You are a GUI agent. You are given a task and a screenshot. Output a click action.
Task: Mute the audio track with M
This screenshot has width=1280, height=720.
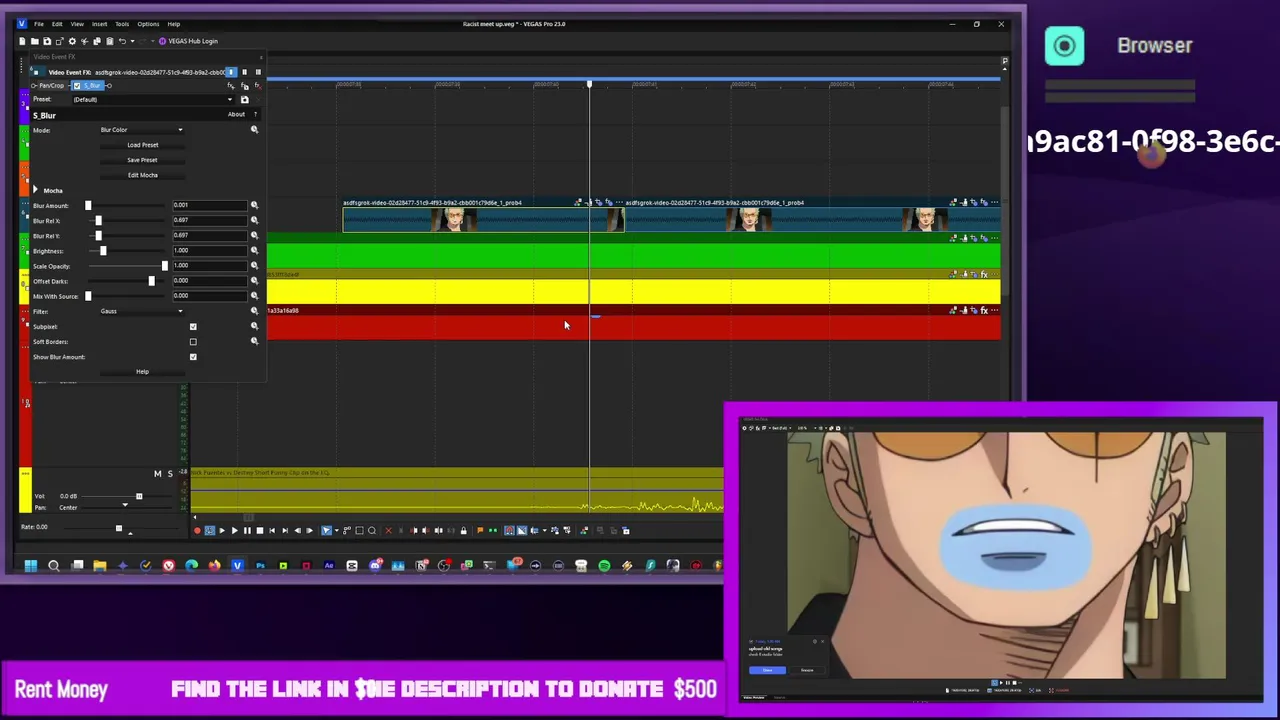[157, 473]
